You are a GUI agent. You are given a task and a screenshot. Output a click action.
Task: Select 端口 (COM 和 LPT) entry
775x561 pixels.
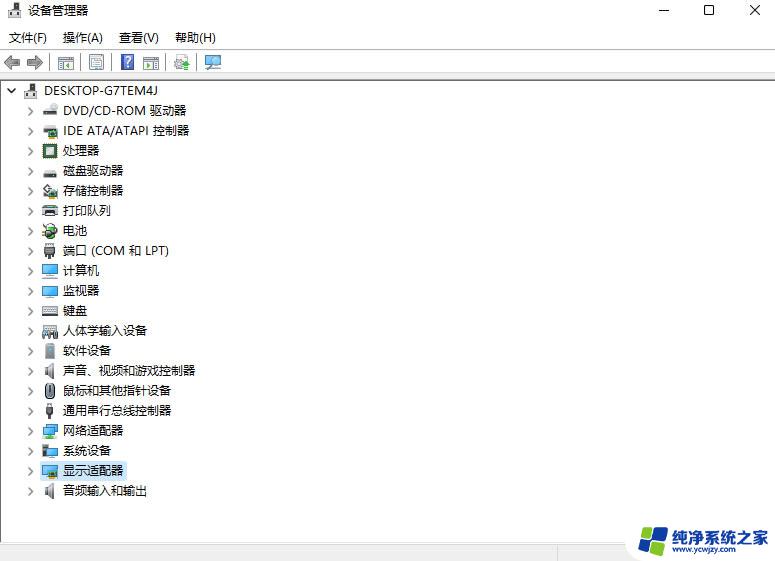(115, 251)
